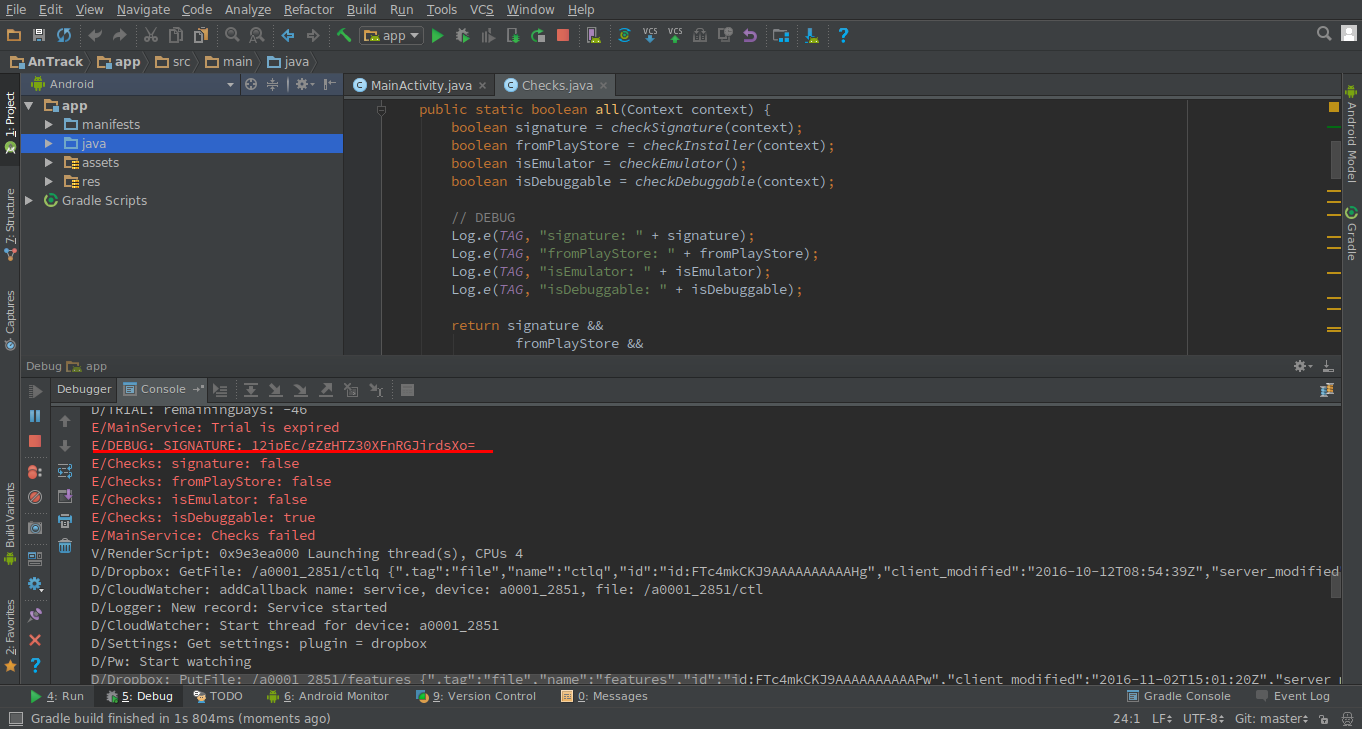
Task: Open the Event Log
Action: coord(1300,696)
